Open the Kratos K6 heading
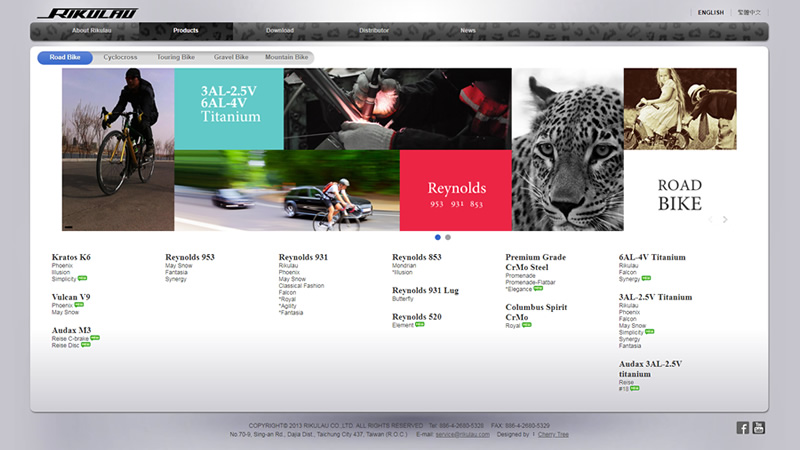 click(x=71, y=257)
